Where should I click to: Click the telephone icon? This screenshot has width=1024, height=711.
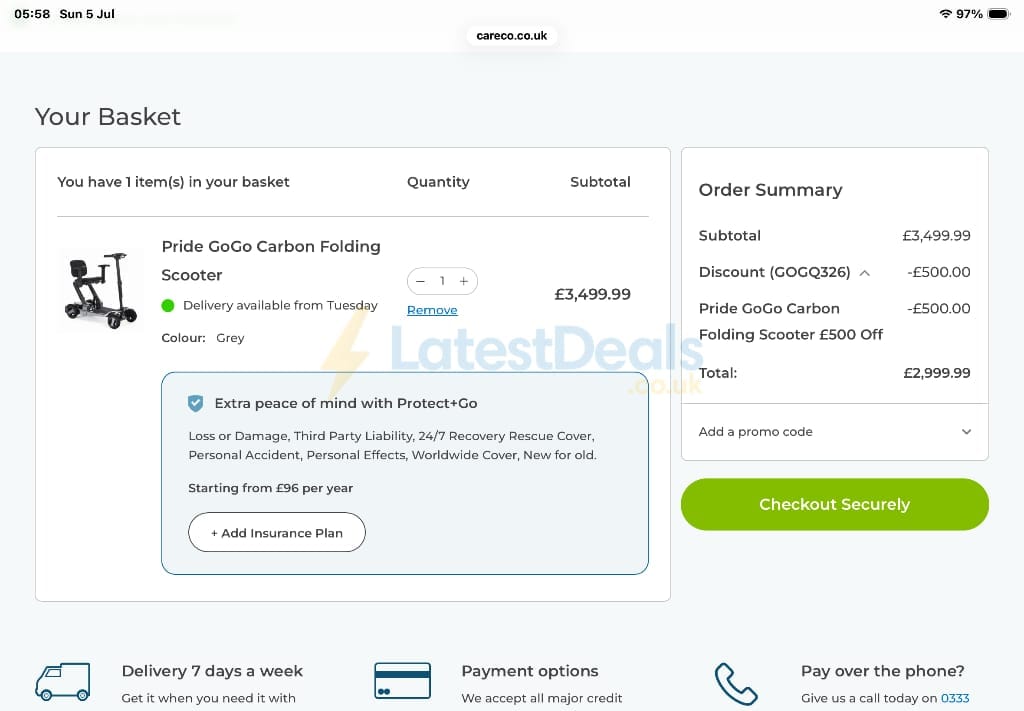coord(736,684)
